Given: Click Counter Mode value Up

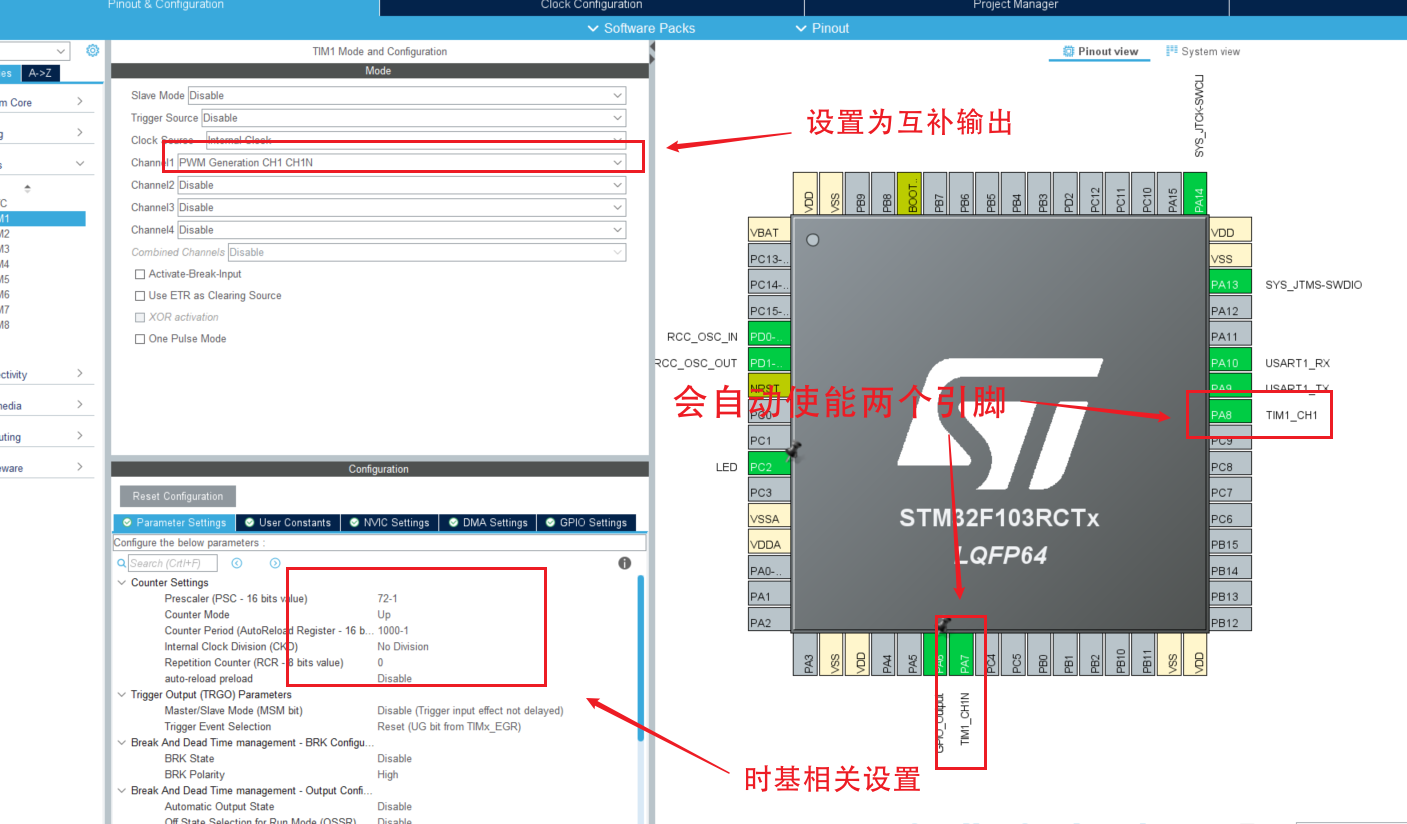Looking at the screenshot, I should (x=384, y=615).
